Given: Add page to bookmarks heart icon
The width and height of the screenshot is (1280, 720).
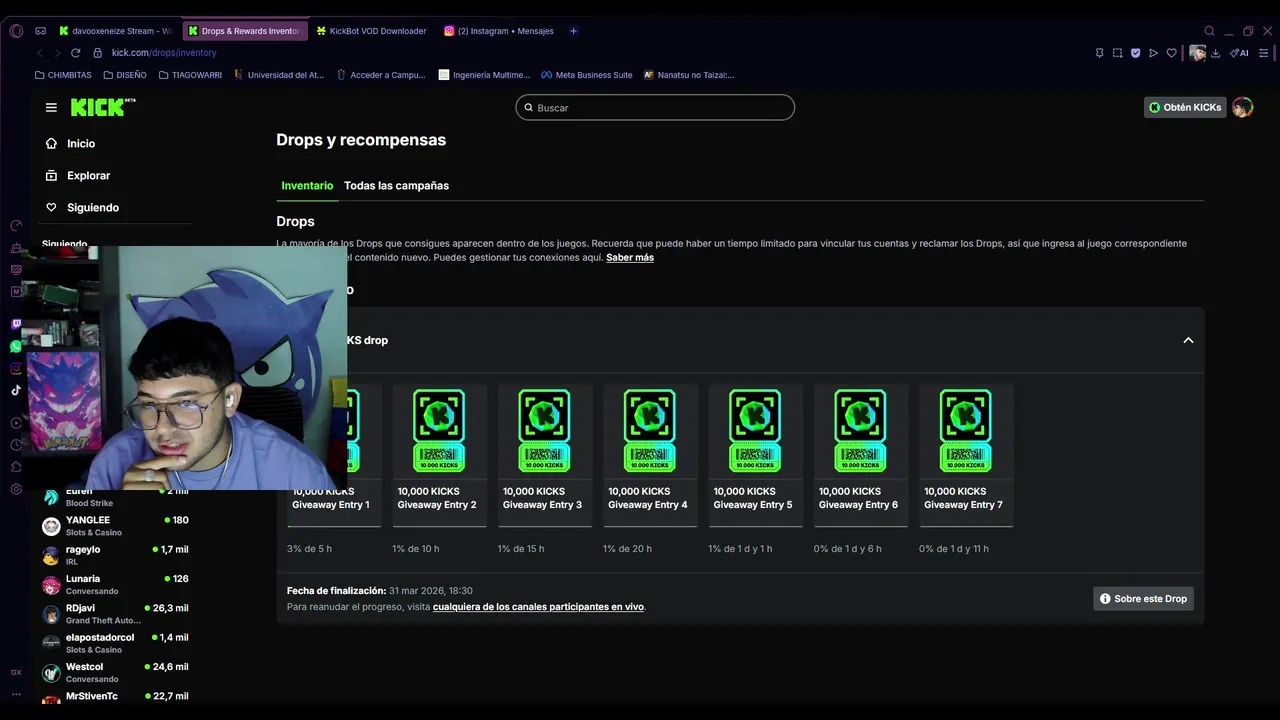Looking at the screenshot, I should click(1171, 53).
